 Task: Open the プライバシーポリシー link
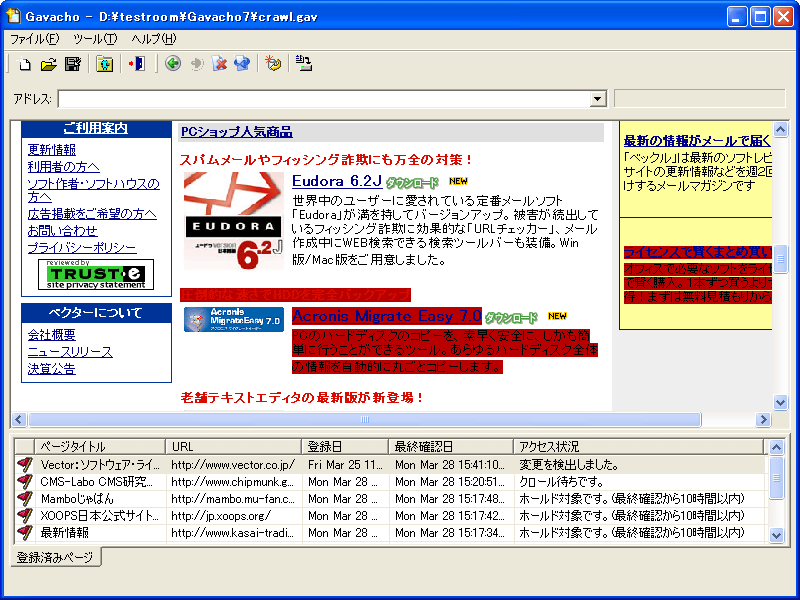82,247
